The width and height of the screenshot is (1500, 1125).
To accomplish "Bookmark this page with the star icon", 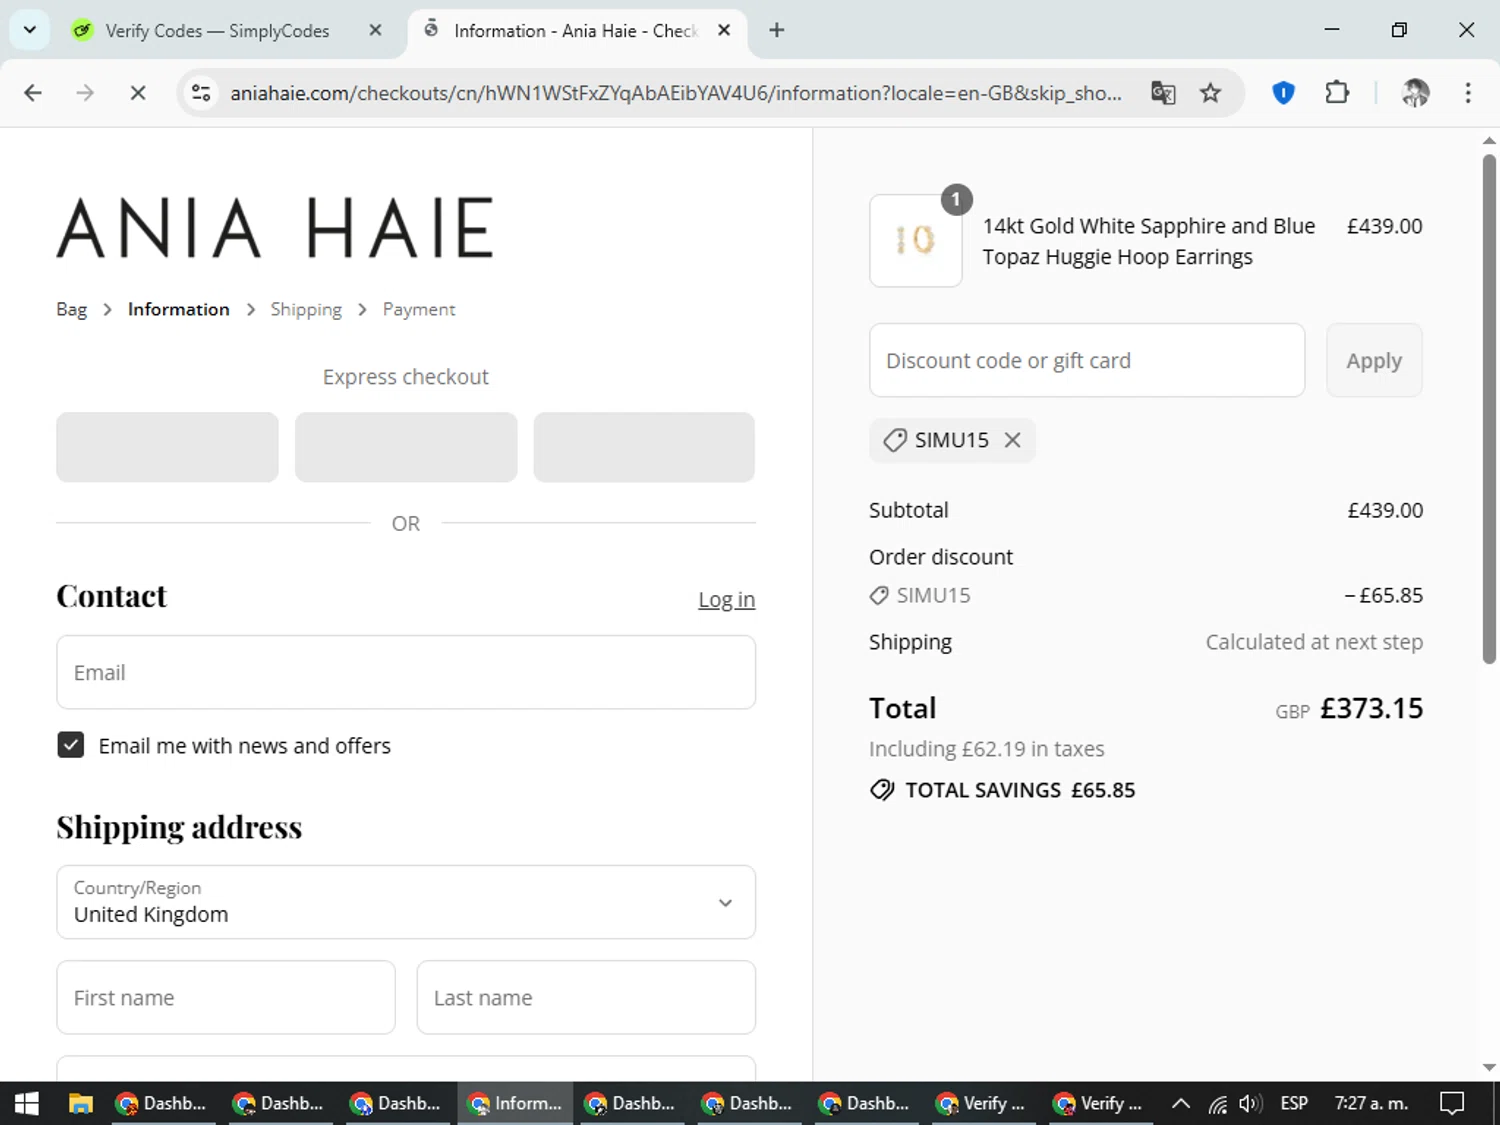I will coord(1211,93).
